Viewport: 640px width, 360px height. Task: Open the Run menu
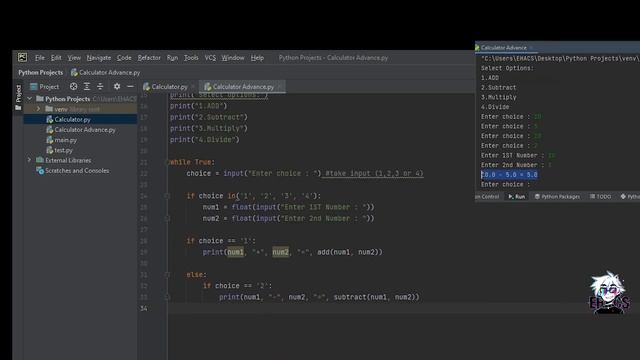(172, 58)
